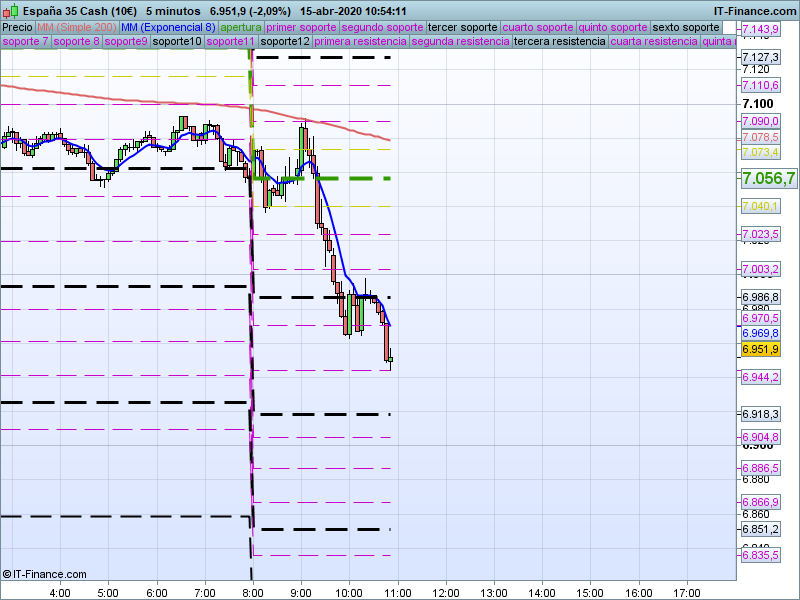Click the tercer soporte label
The width and height of the screenshot is (800, 600).
(461, 27)
